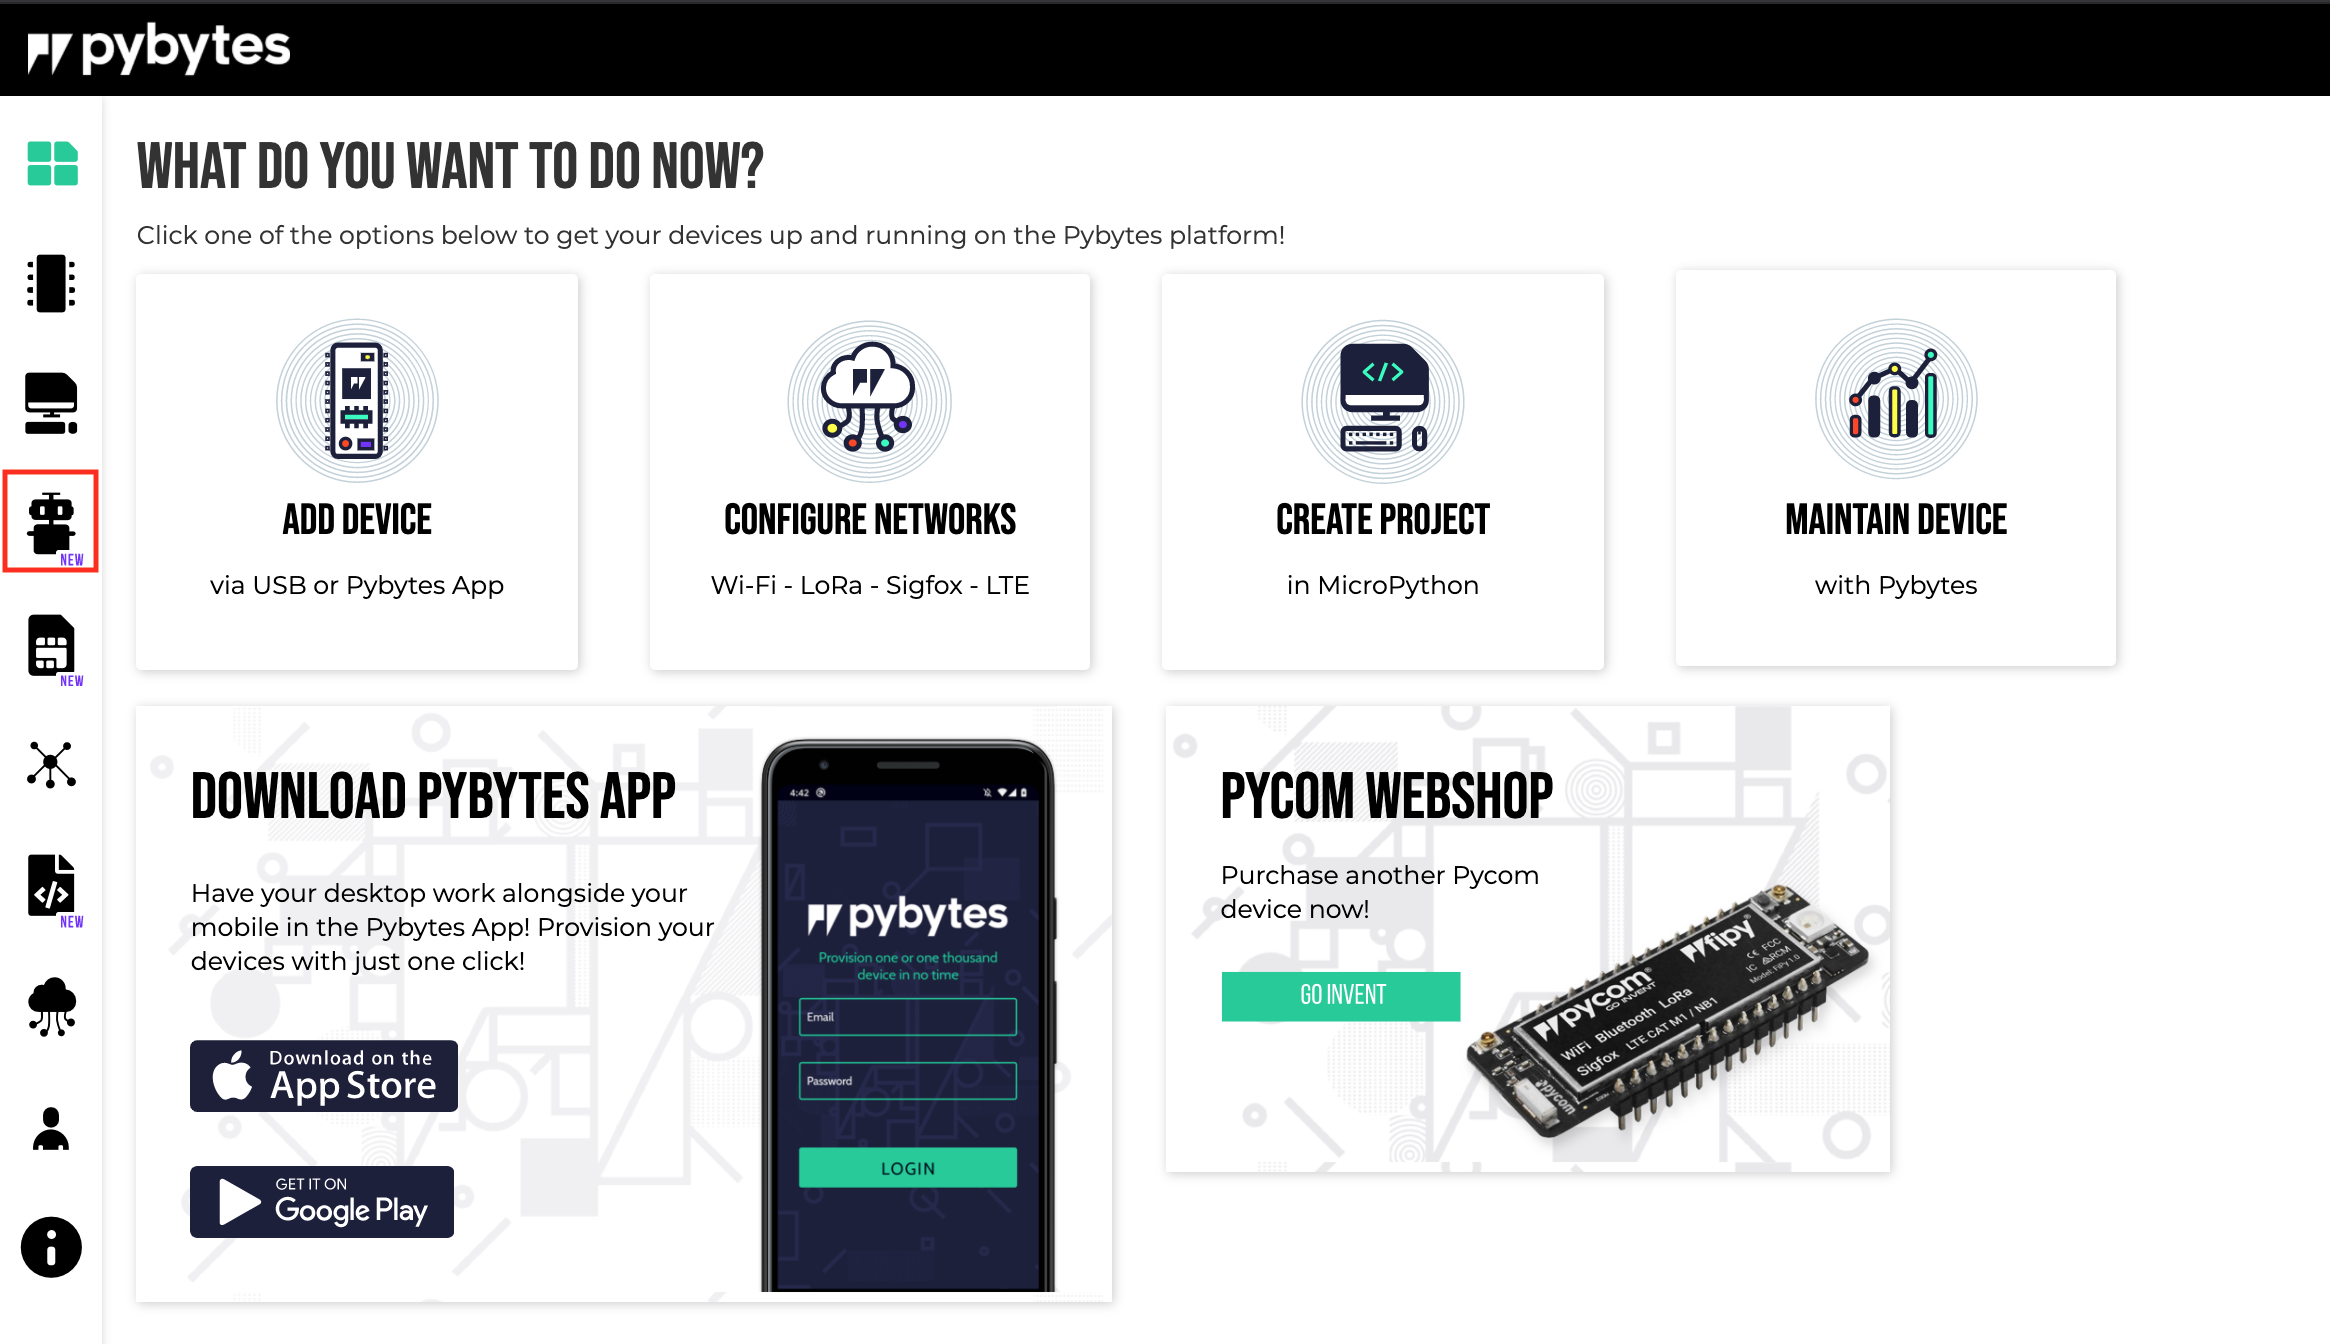Select the Devices sidebar icon
The image size is (2330, 1344).
pos(51,286)
